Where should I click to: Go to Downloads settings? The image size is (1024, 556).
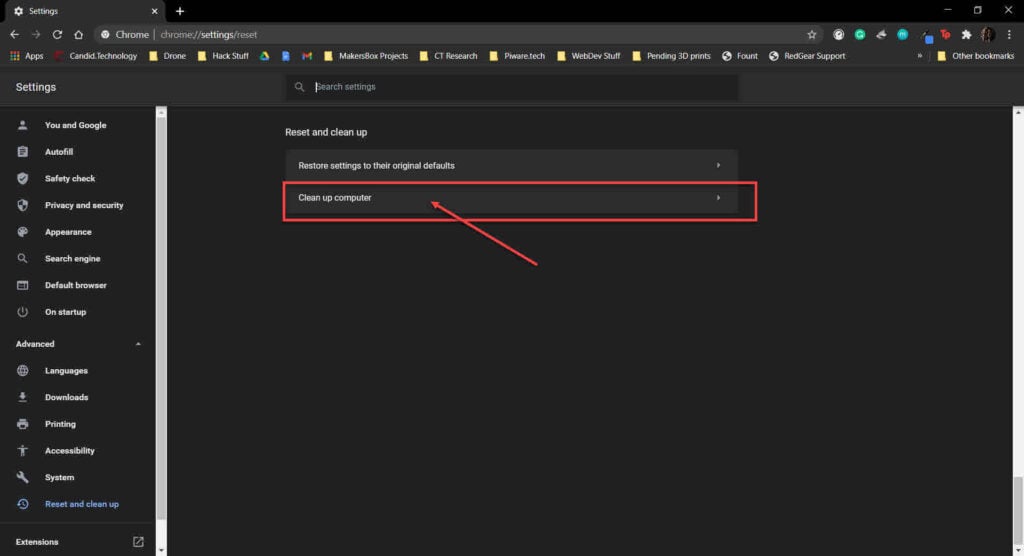[67, 397]
